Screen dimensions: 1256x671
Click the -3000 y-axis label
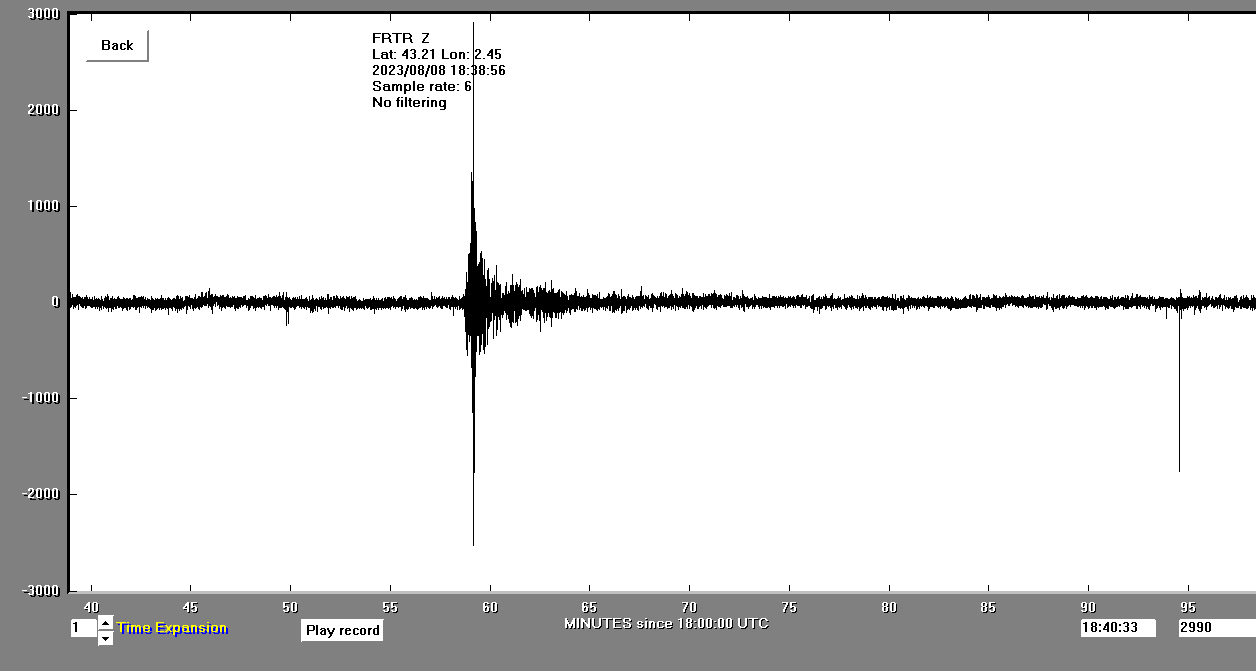(40, 590)
